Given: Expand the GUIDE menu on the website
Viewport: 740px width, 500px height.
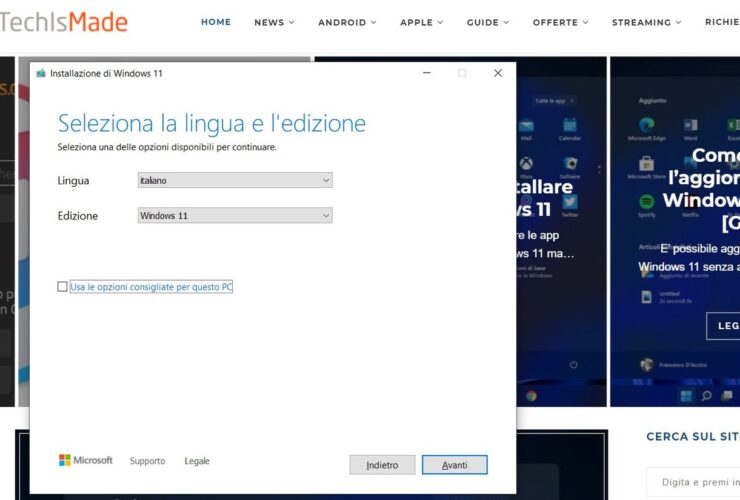Looking at the screenshot, I should tap(488, 22).
